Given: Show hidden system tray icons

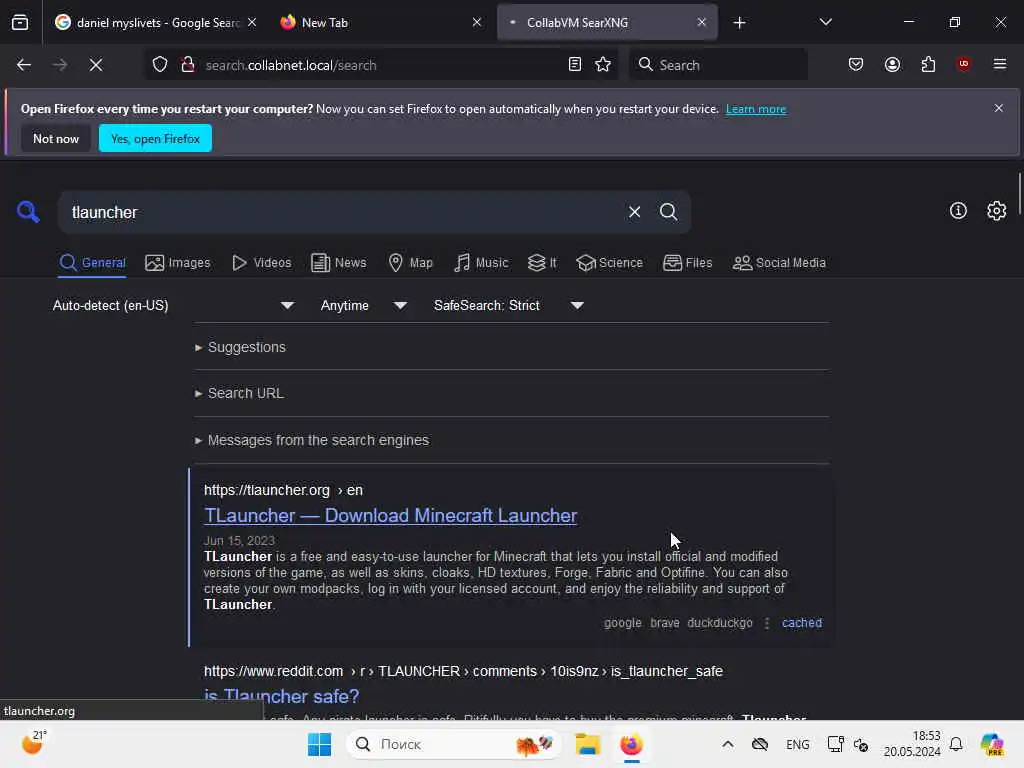Looking at the screenshot, I should 728,744.
